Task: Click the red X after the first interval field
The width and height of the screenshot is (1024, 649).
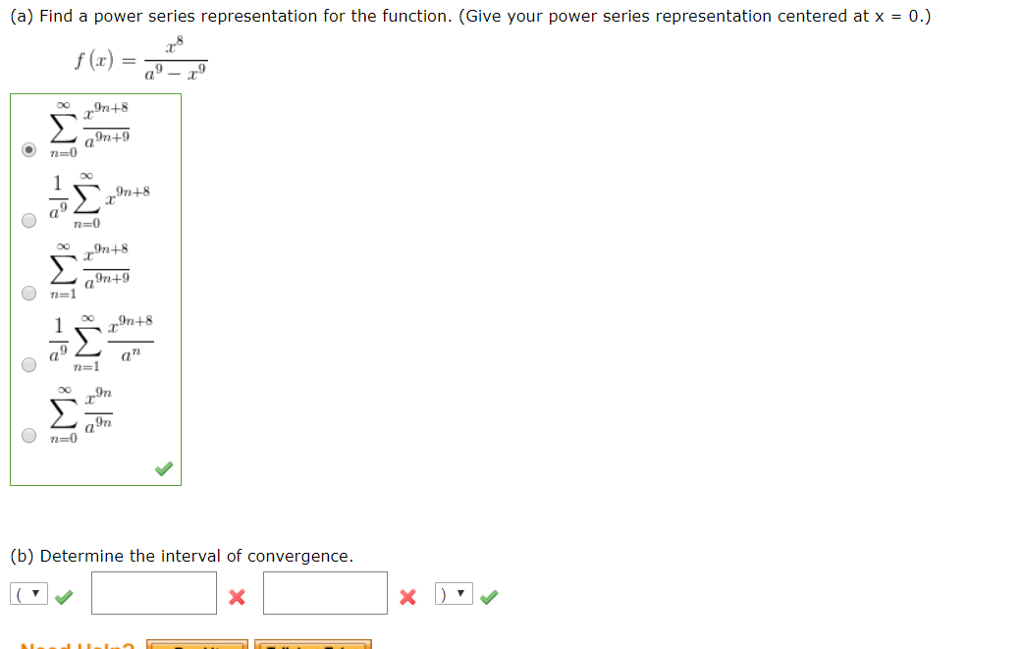Action: click(x=237, y=596)
